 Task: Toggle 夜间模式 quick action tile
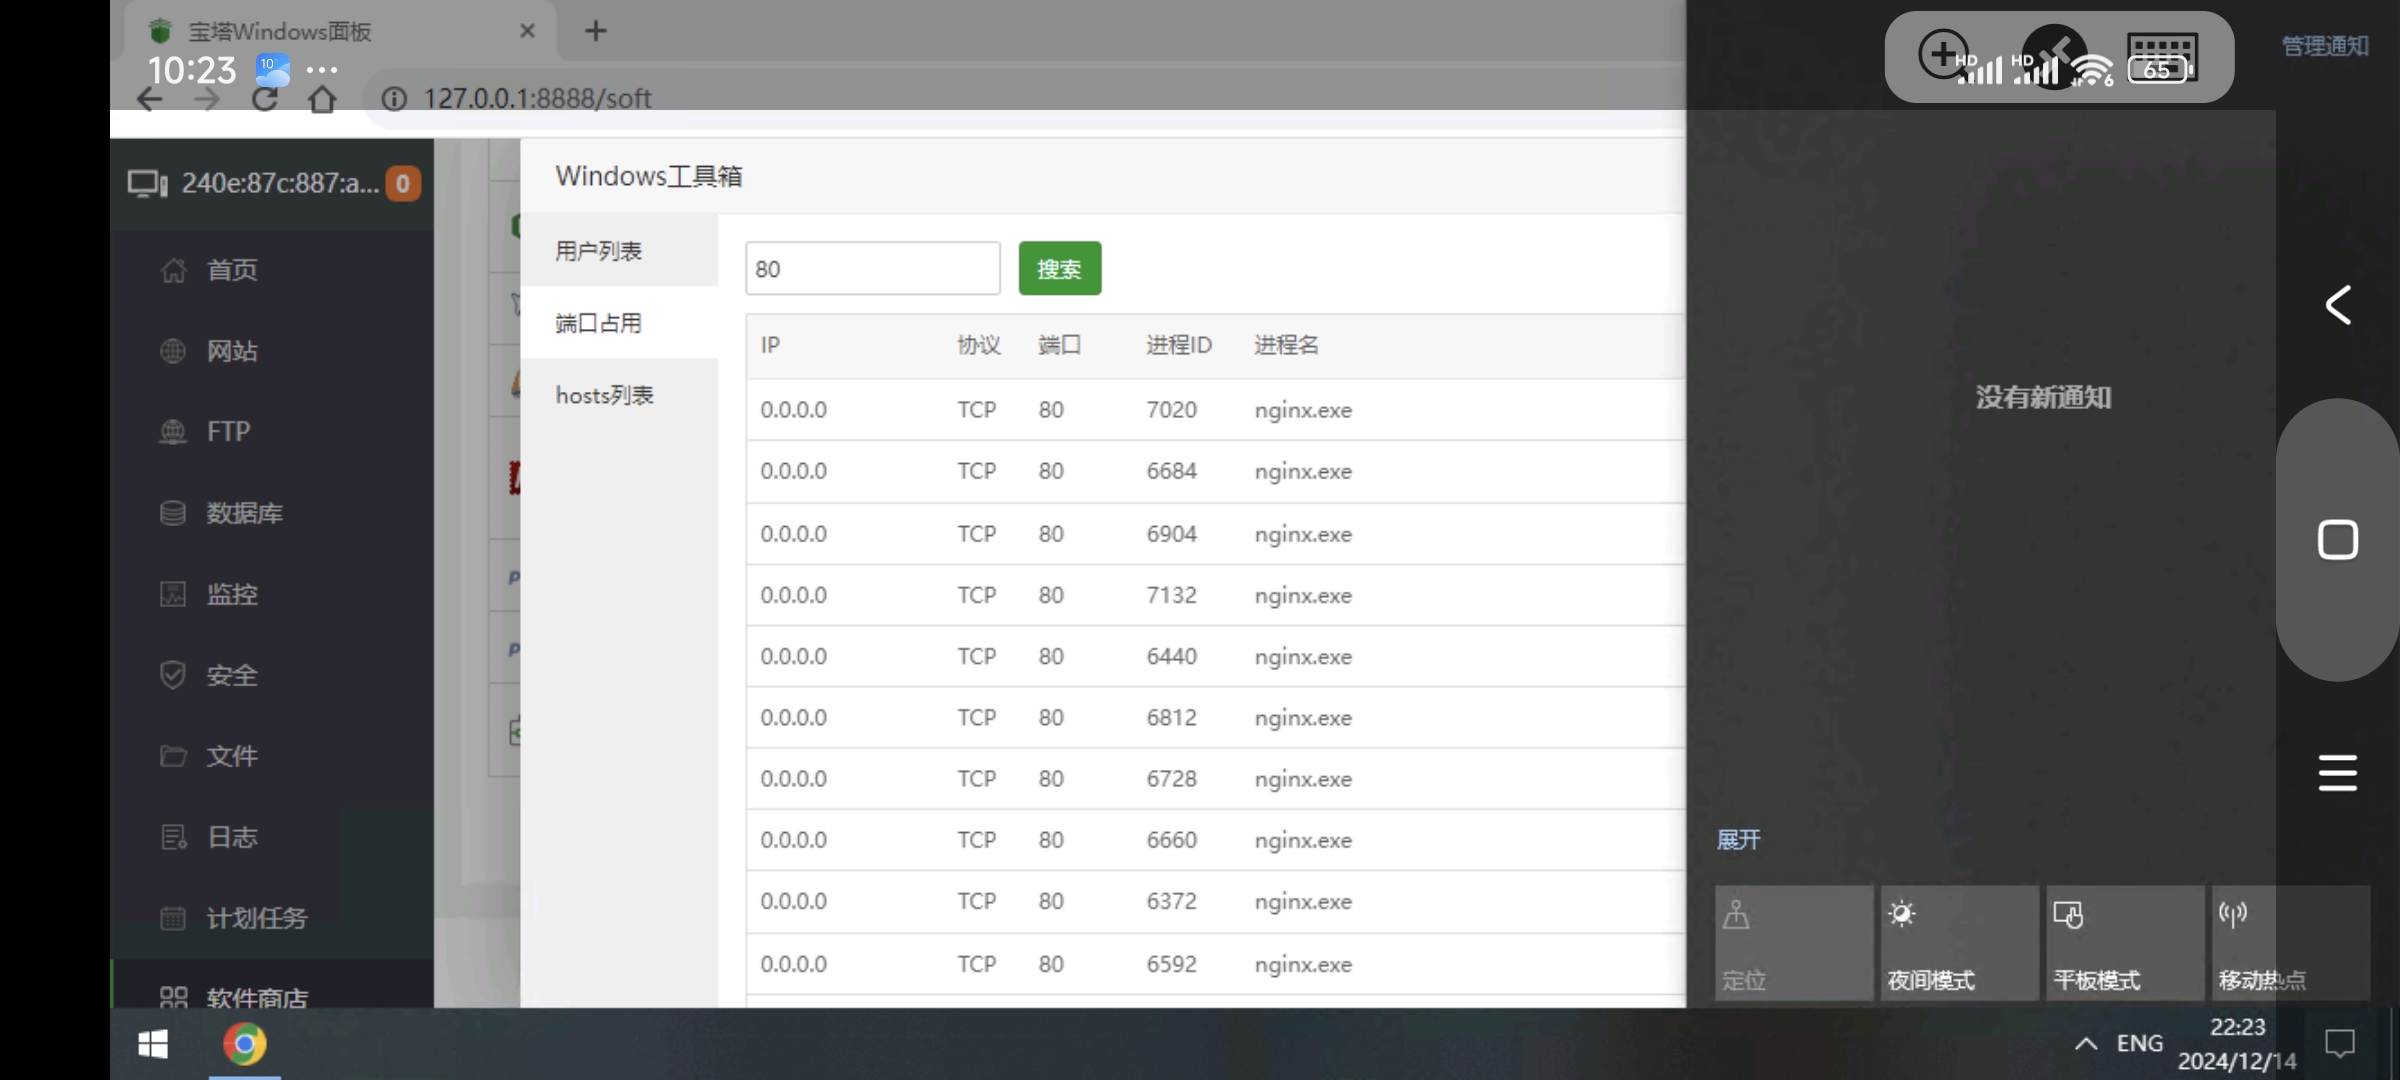[1960, 943]
